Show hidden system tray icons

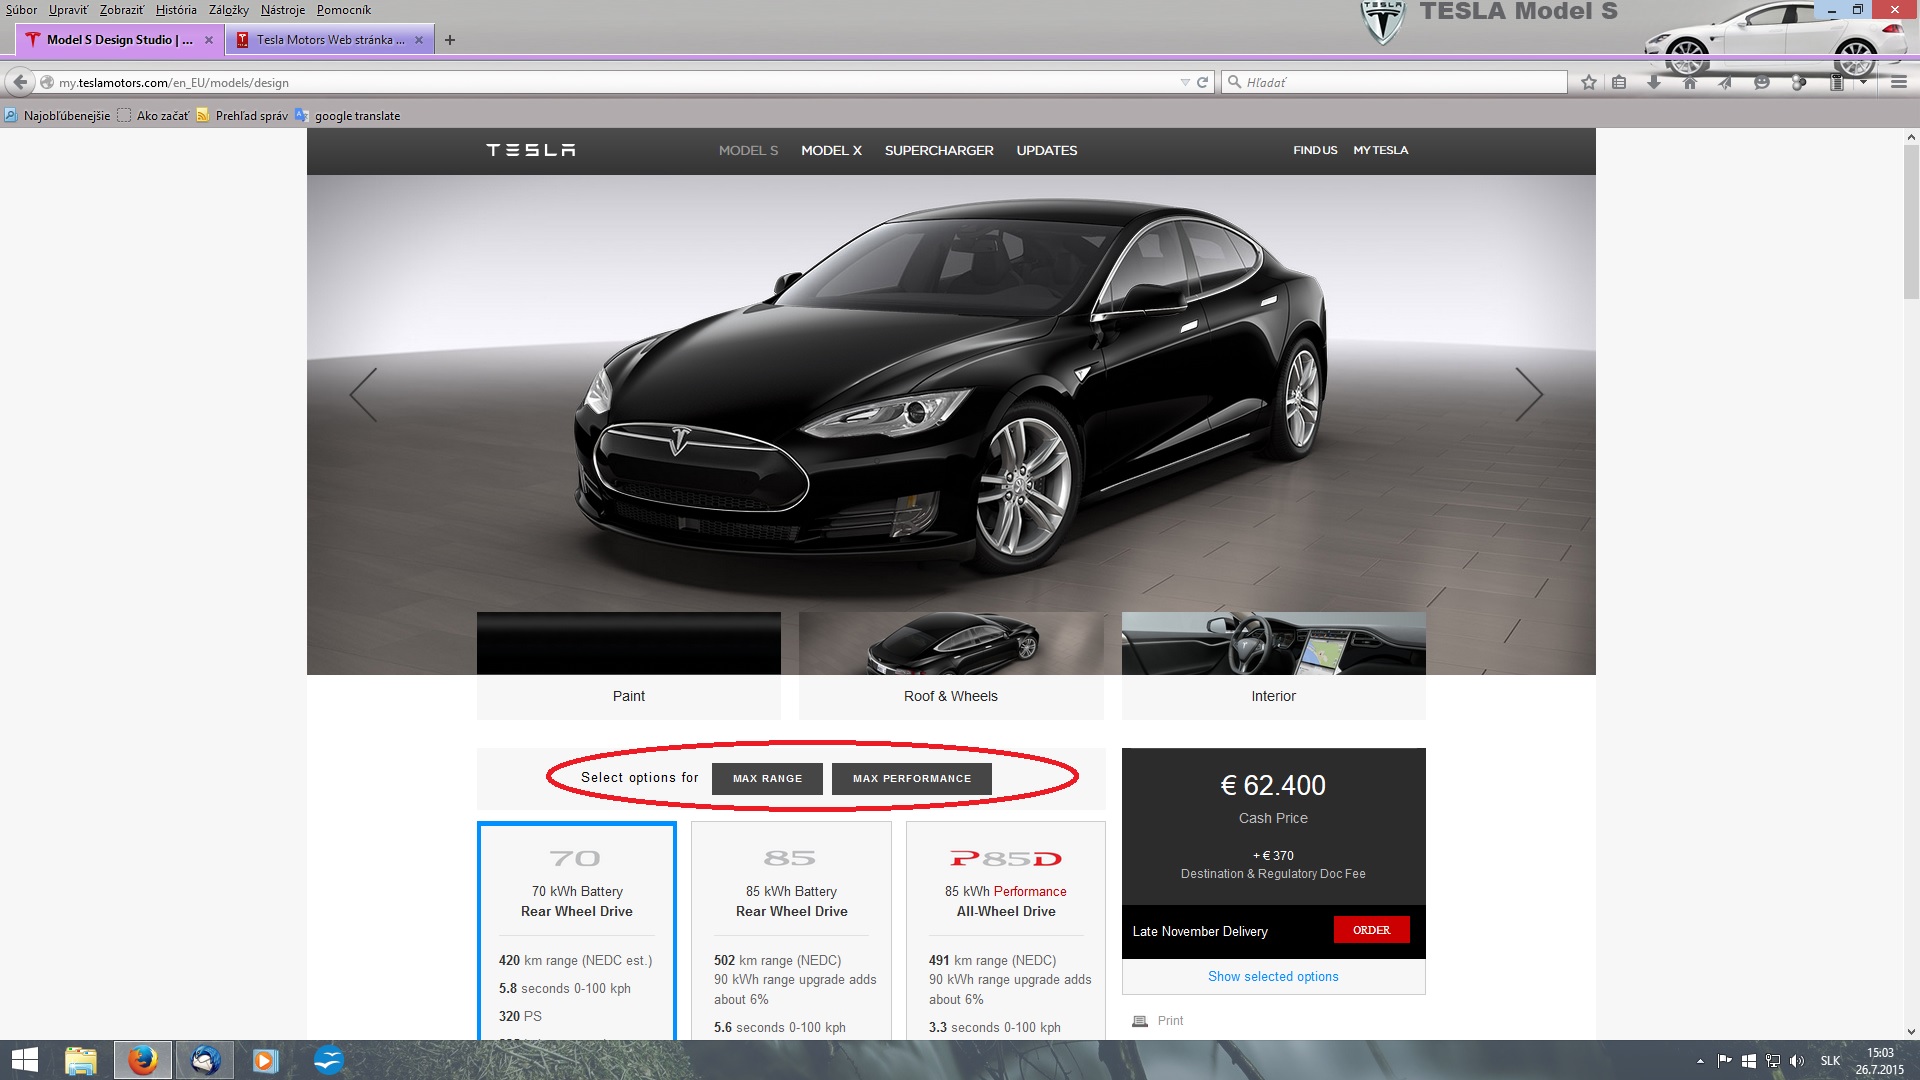coord(1700,1061)
